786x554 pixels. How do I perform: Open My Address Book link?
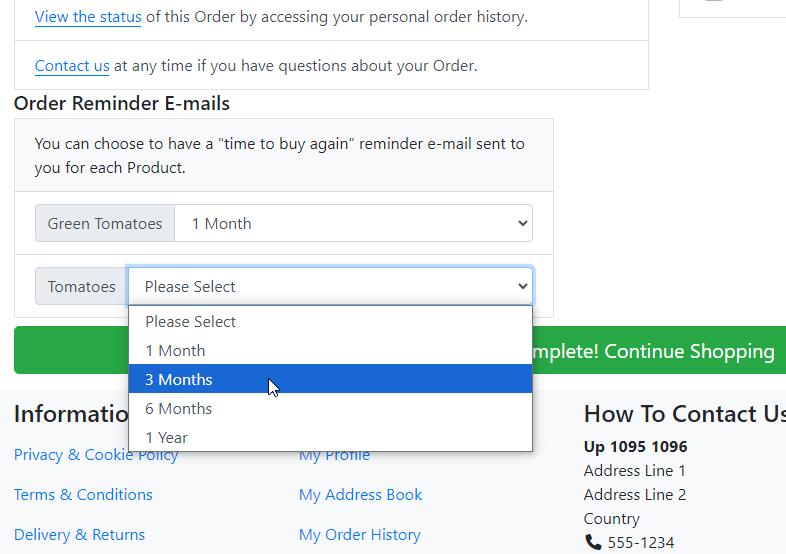[x=360, y=494]
